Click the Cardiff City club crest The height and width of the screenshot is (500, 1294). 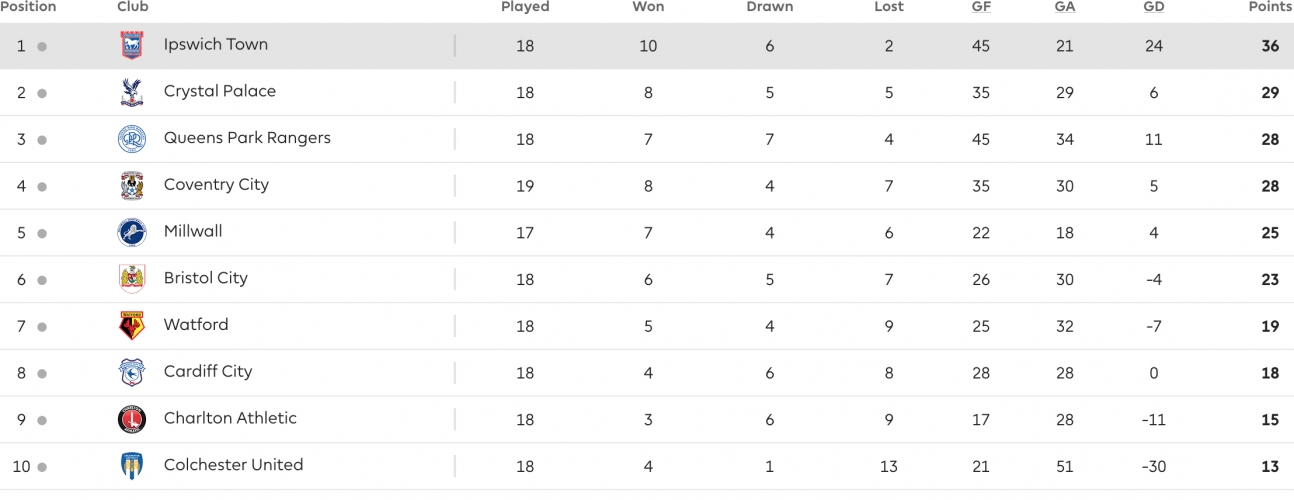[x=132, y=373]
